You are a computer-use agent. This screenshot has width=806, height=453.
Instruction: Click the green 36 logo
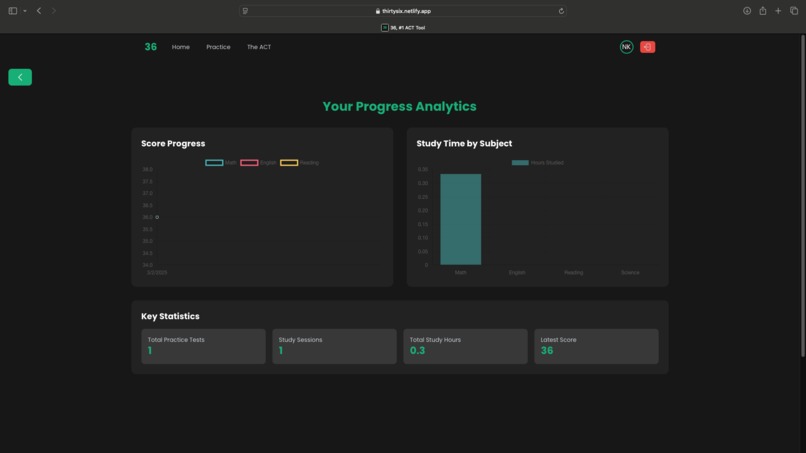coord(151,47)
